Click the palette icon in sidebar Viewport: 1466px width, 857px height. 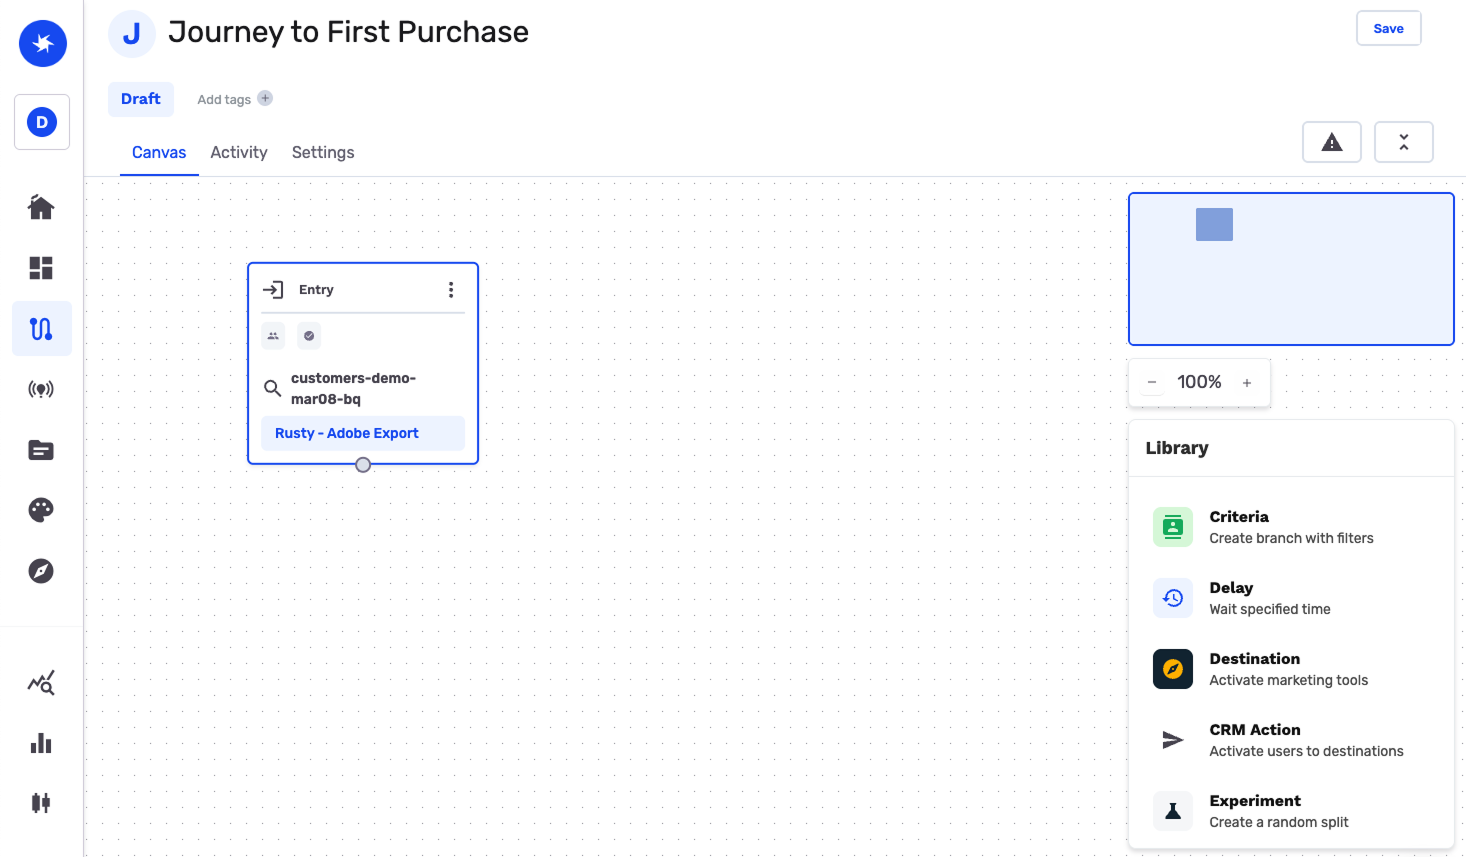(41, 510)
